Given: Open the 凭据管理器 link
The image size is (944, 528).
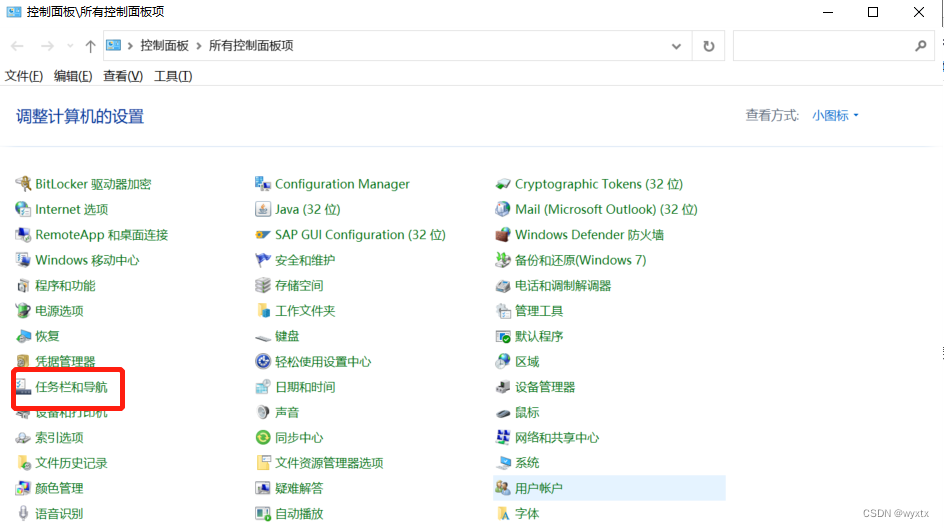Looking at the screenshot, I should [65, 361].
